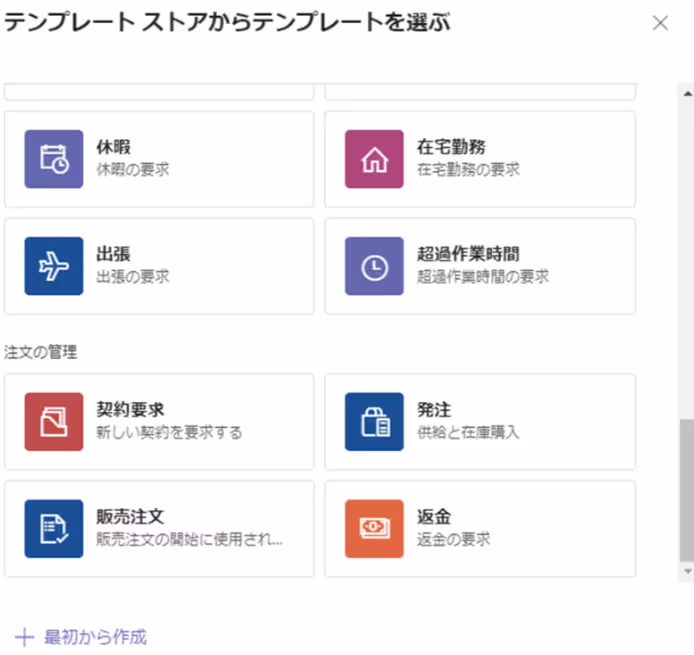Click the 返金の要求 description text

click(454, 539)
